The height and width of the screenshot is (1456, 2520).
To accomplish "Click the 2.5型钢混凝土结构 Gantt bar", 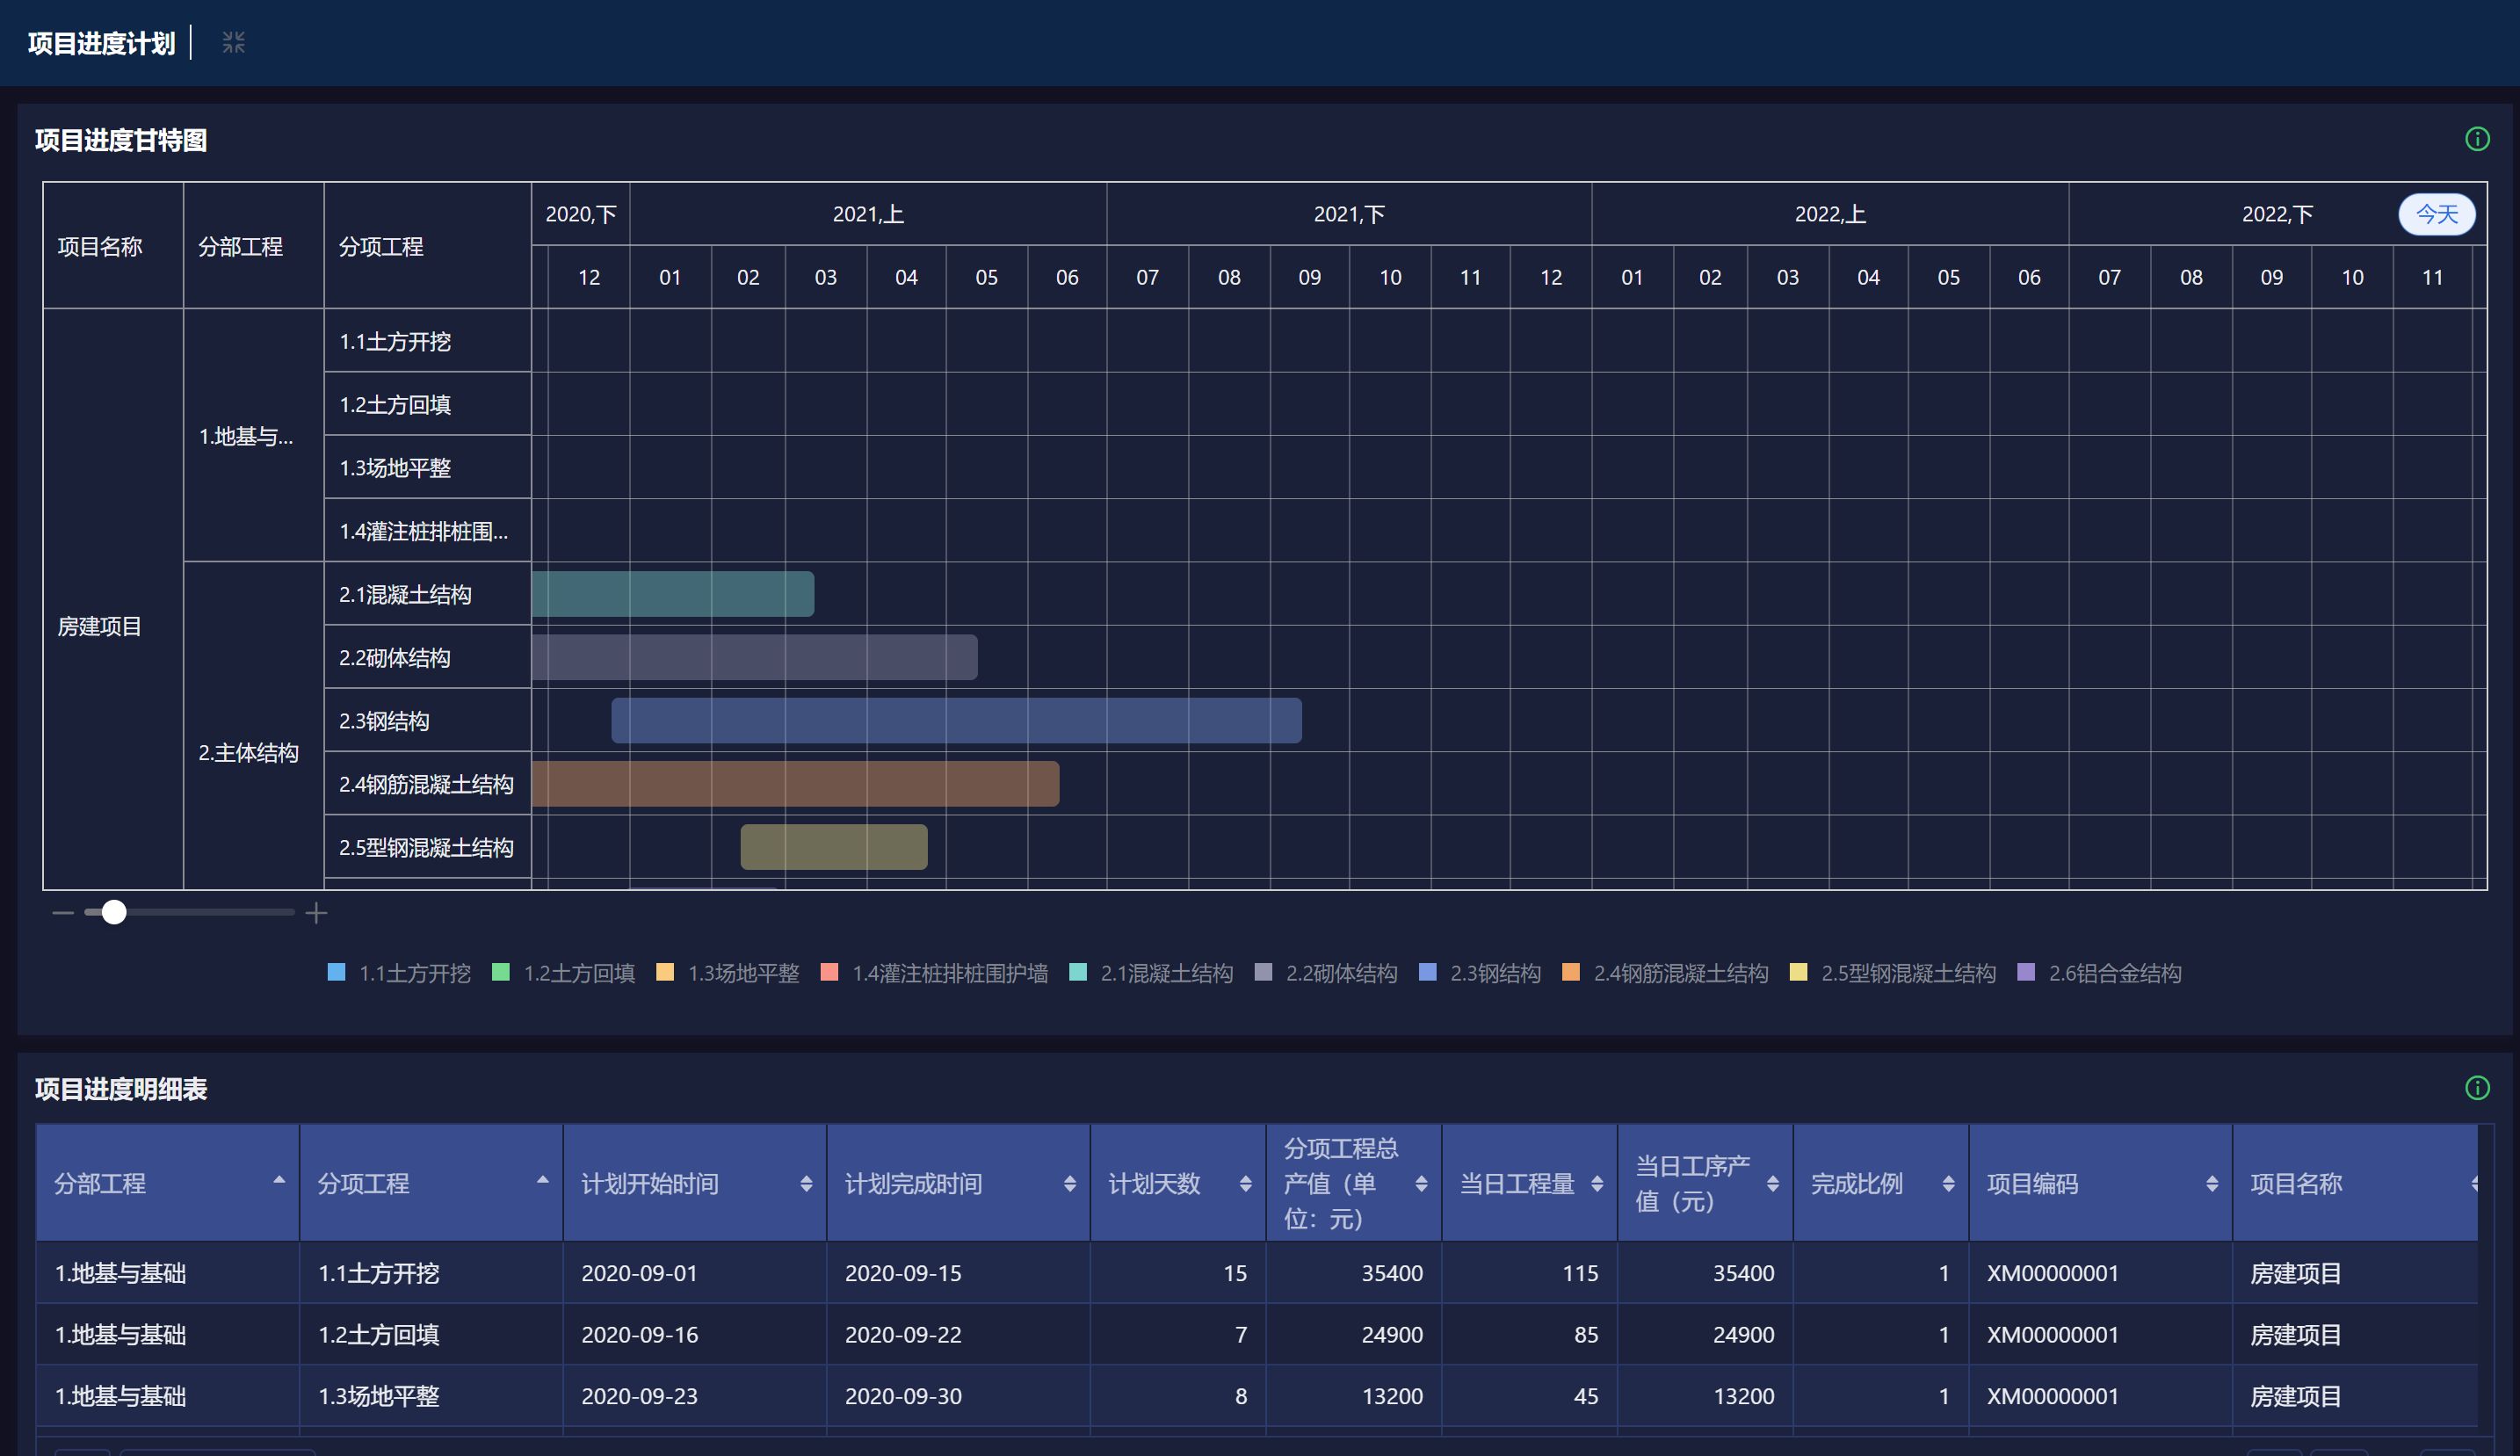I will (833, 847).
